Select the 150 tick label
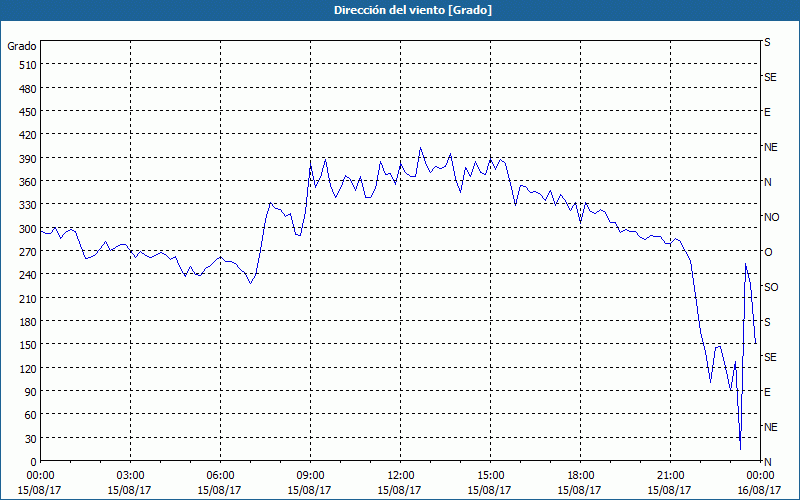Image resolution: width=800 pixels, height=500 pixels. (x=28, y=345)
